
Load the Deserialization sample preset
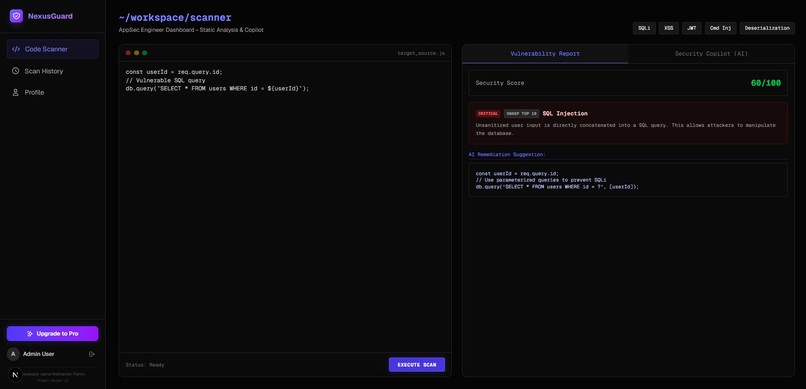[767, 28]
